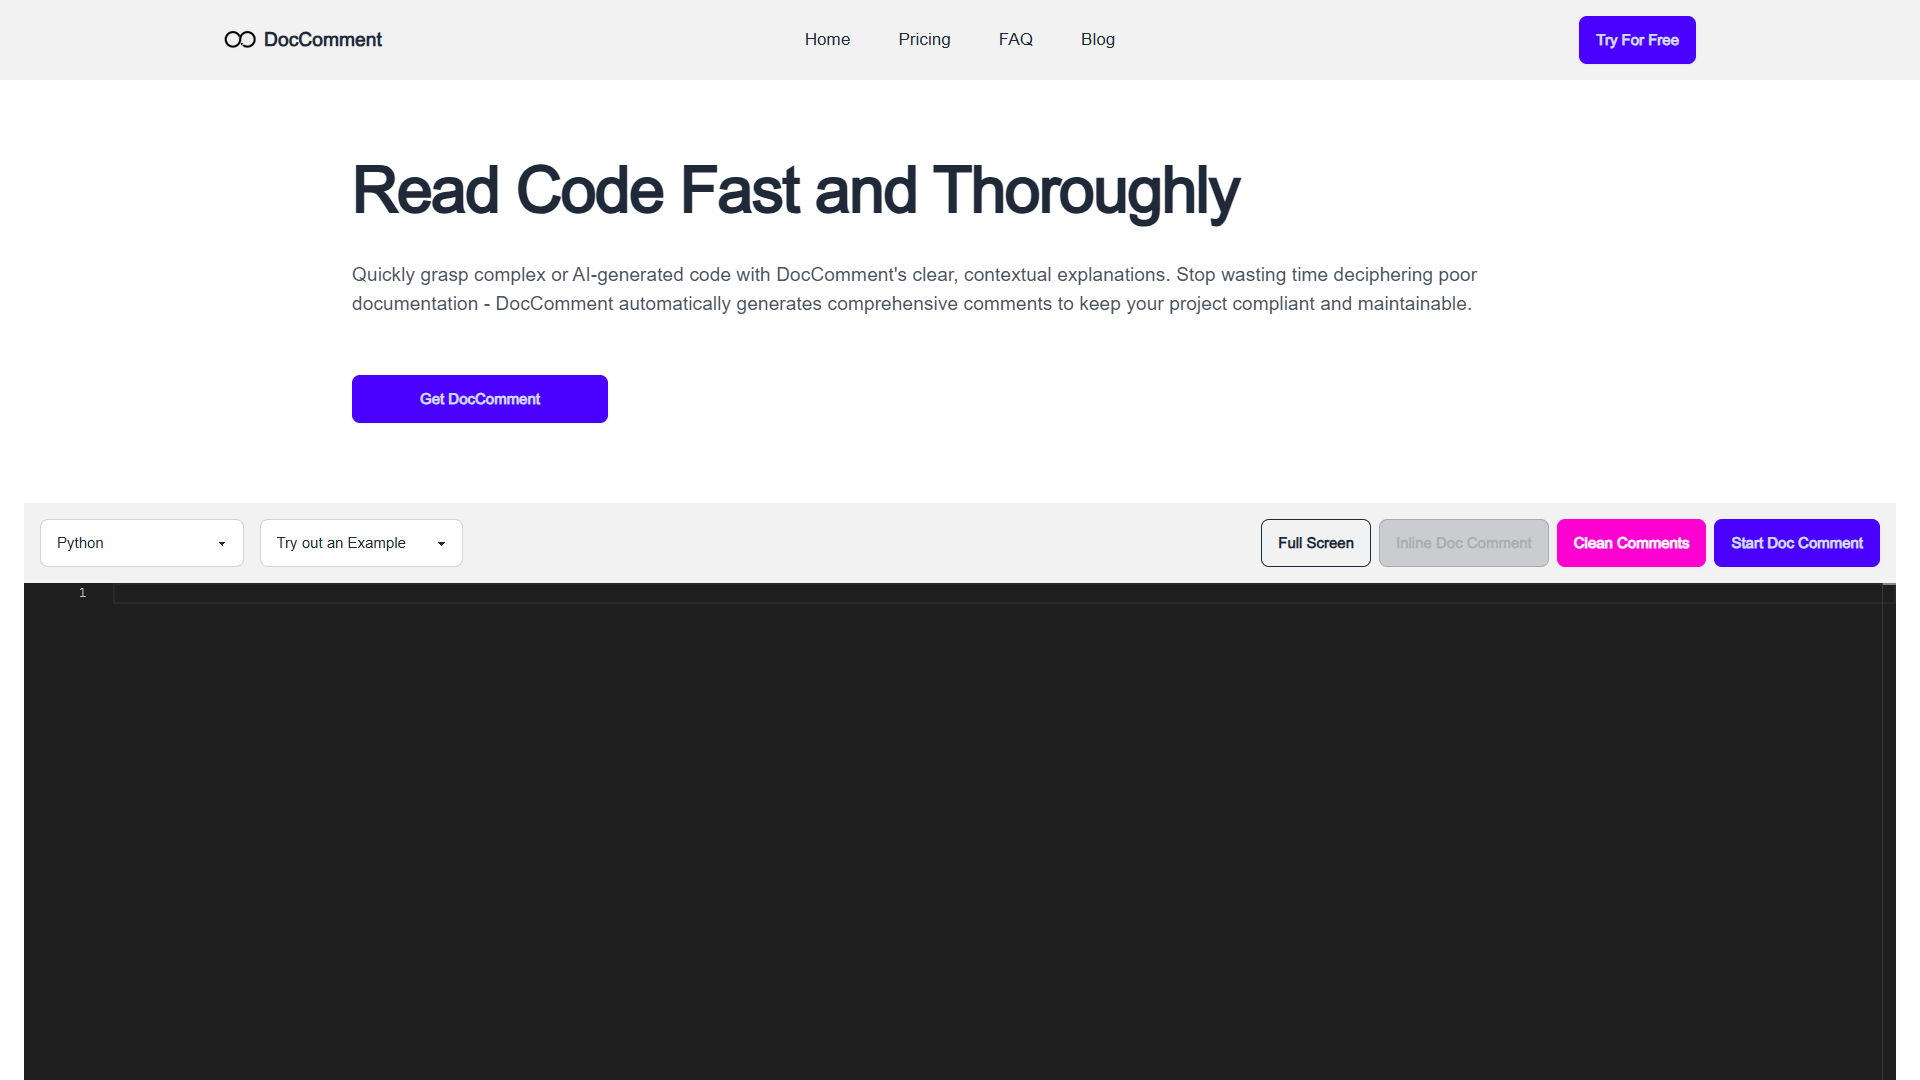Switch editor to Full Screen
This screenshot has height=1080, width=1920.
[1316, 543]
